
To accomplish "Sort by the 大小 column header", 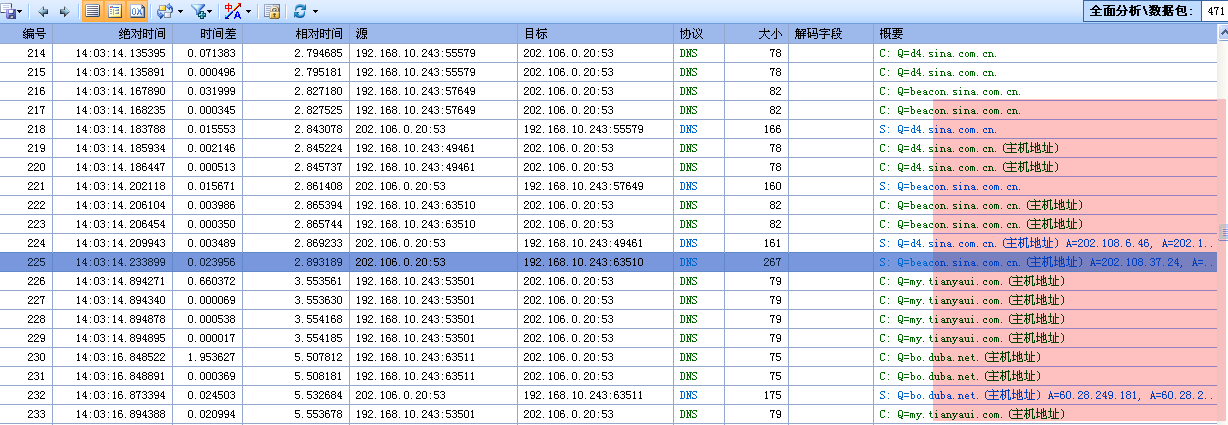I will coord(758,33).
